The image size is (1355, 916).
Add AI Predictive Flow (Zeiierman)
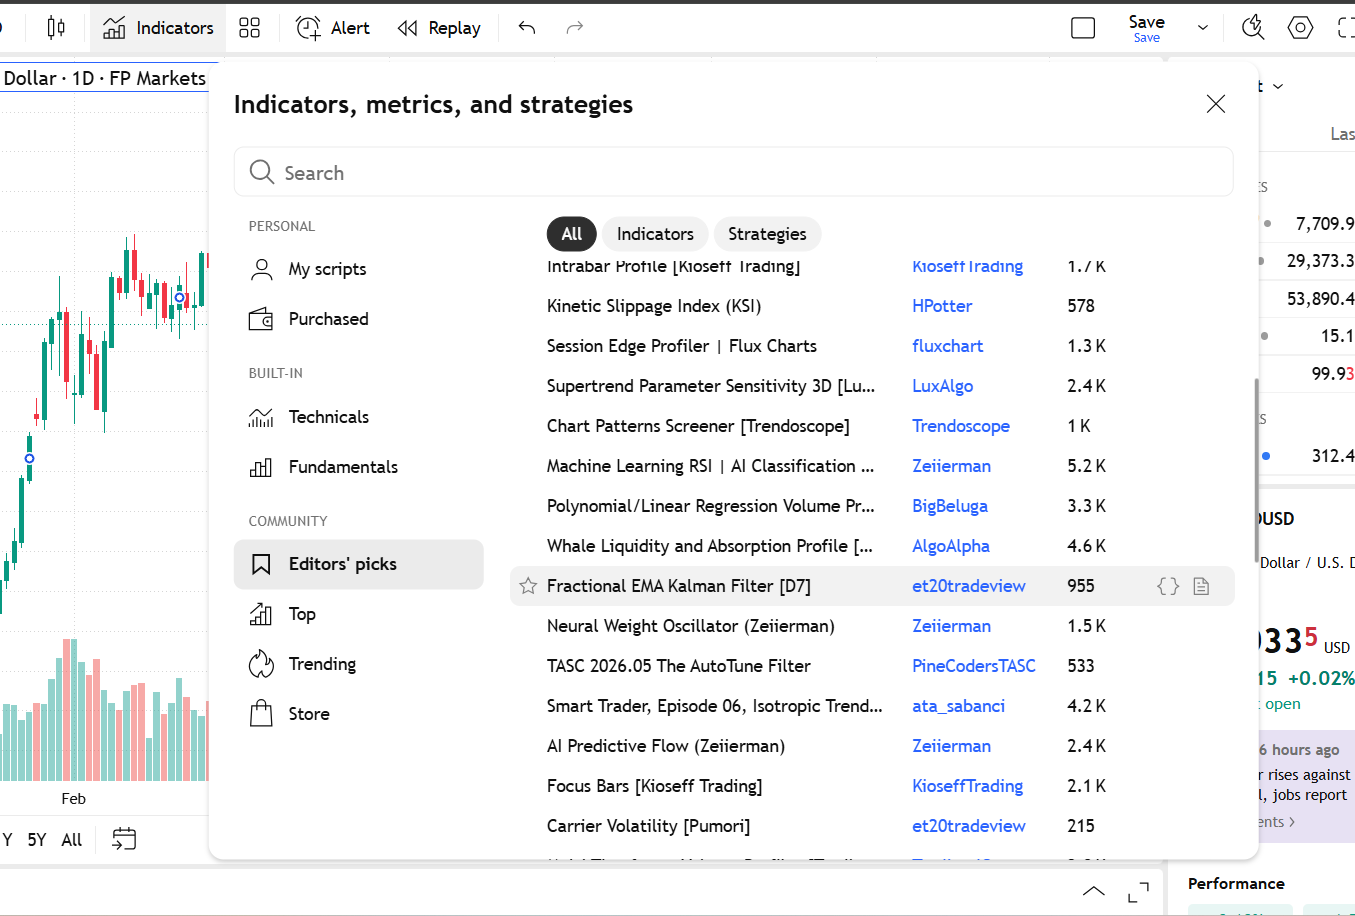pos(666,746)
